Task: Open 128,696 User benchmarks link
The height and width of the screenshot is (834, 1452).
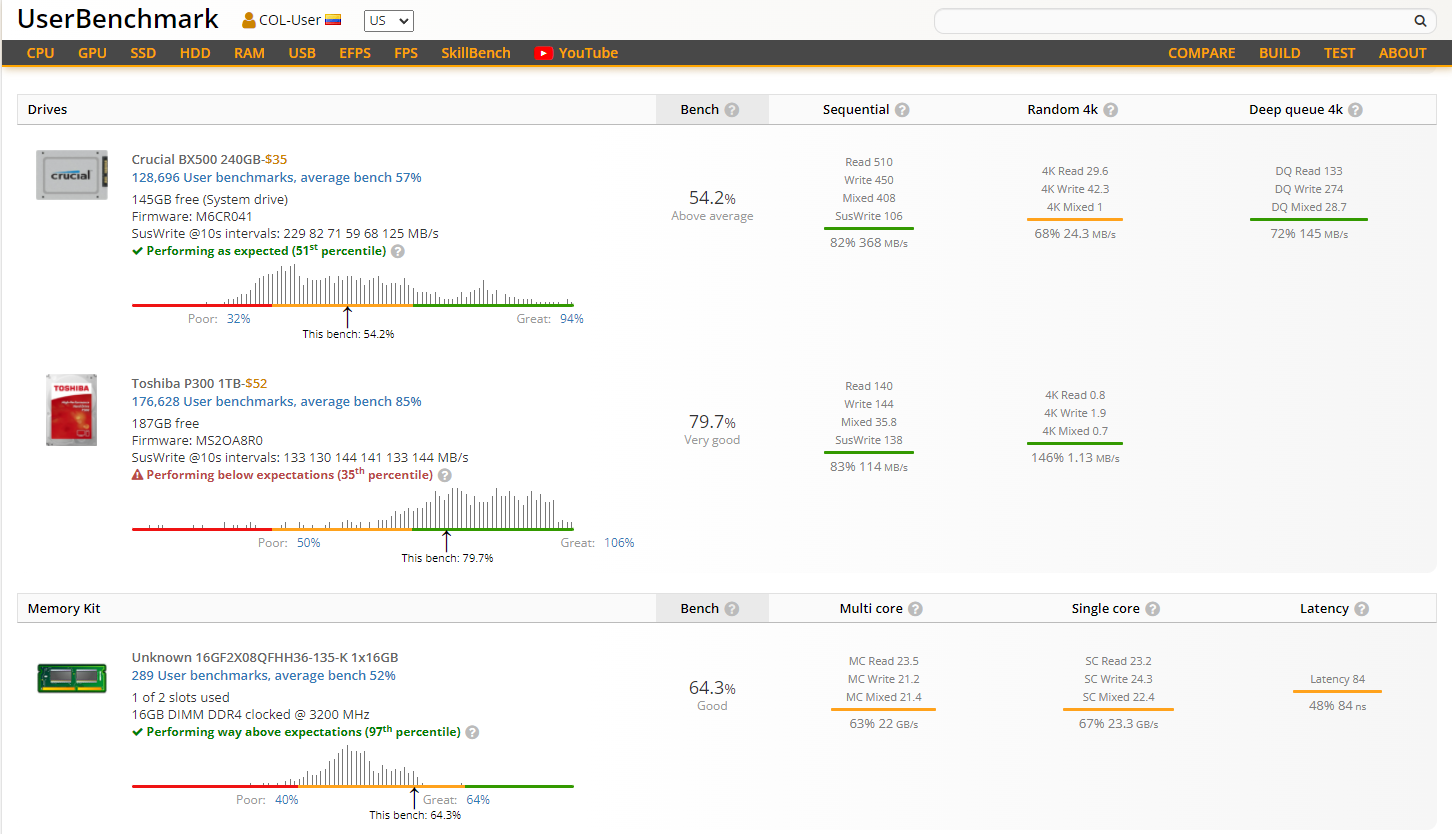Action: pyautogui.click(x=277, y=177)
